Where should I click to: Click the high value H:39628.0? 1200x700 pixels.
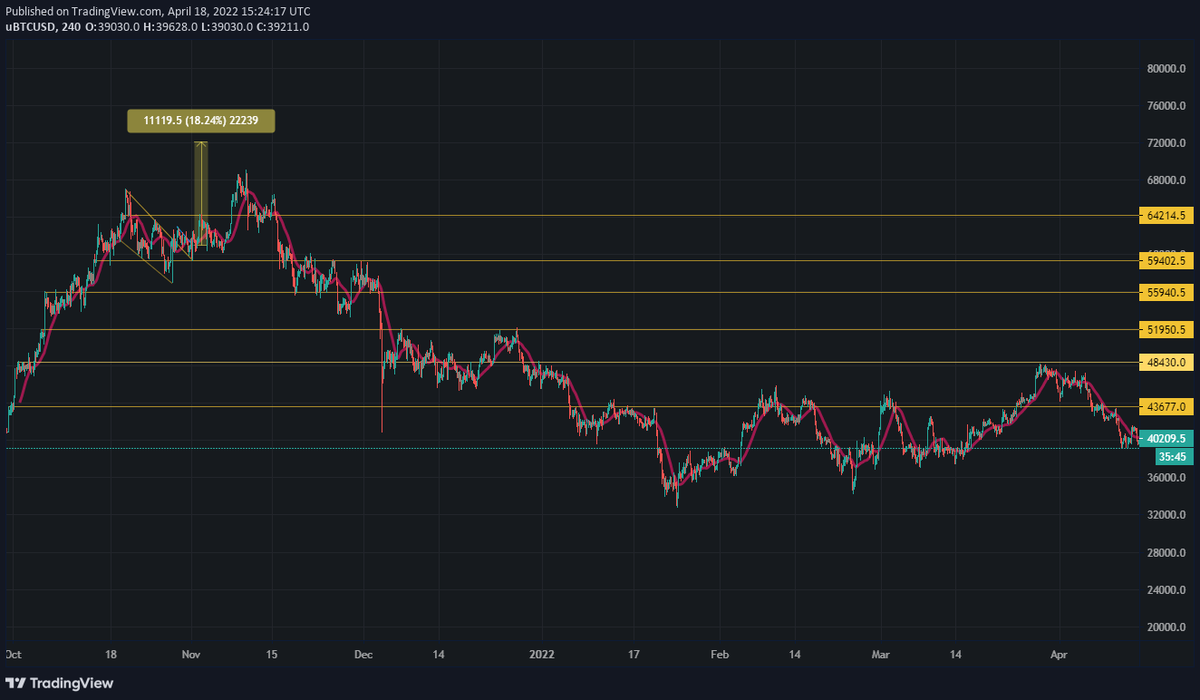pyautogui.click(x=172, y=26)
